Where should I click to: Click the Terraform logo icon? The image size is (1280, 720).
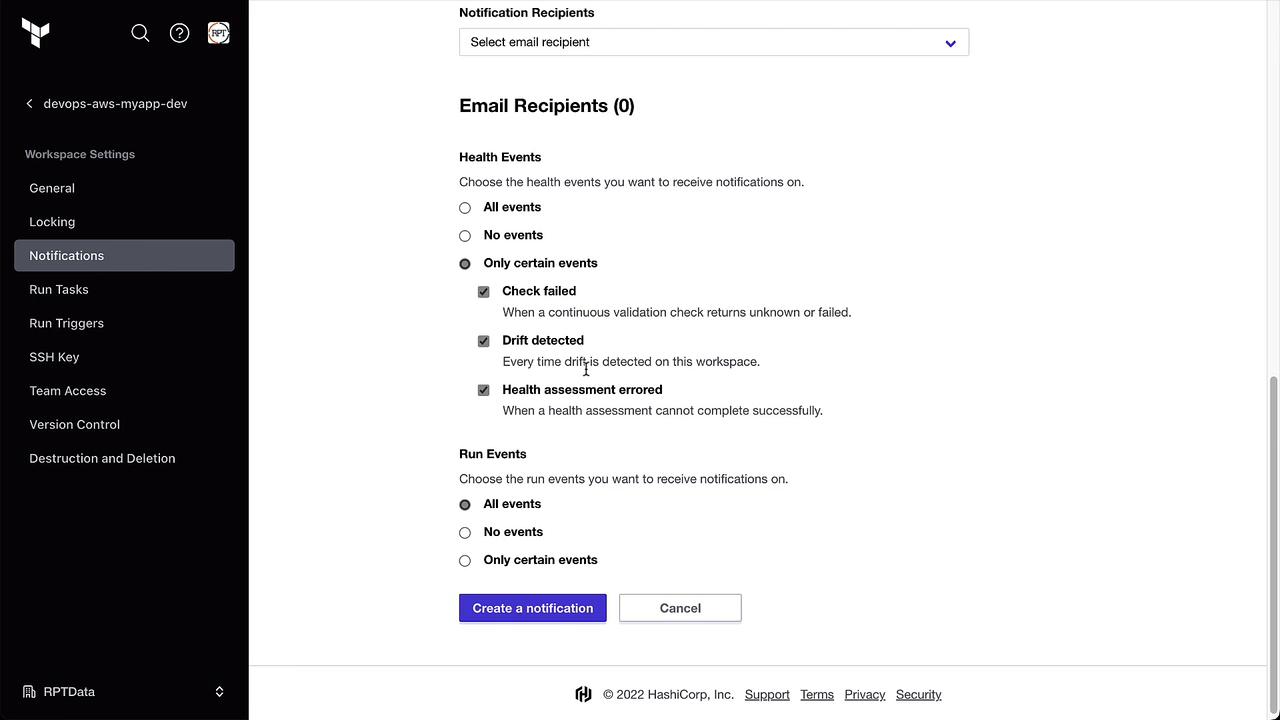coord(36,33)
